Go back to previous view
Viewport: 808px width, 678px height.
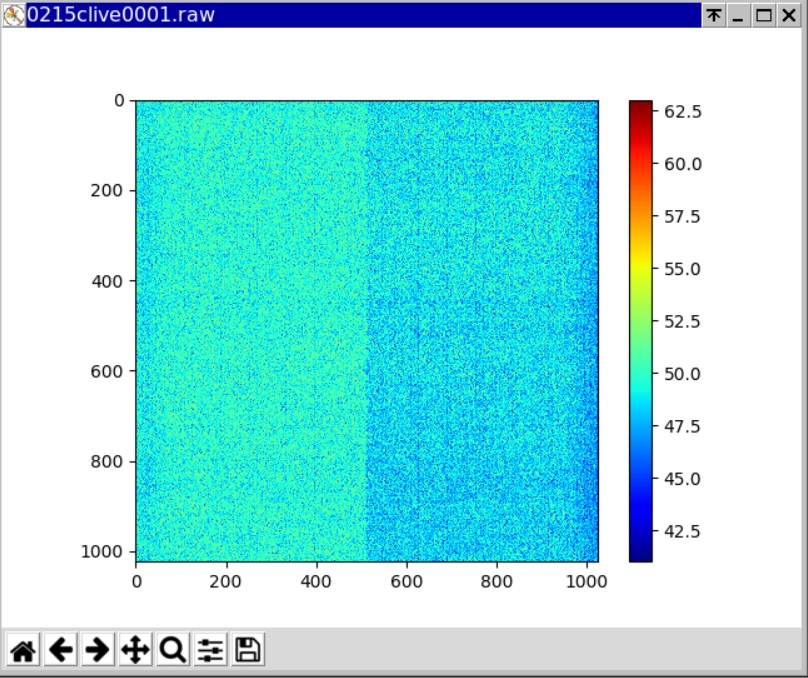pos(61,650)
